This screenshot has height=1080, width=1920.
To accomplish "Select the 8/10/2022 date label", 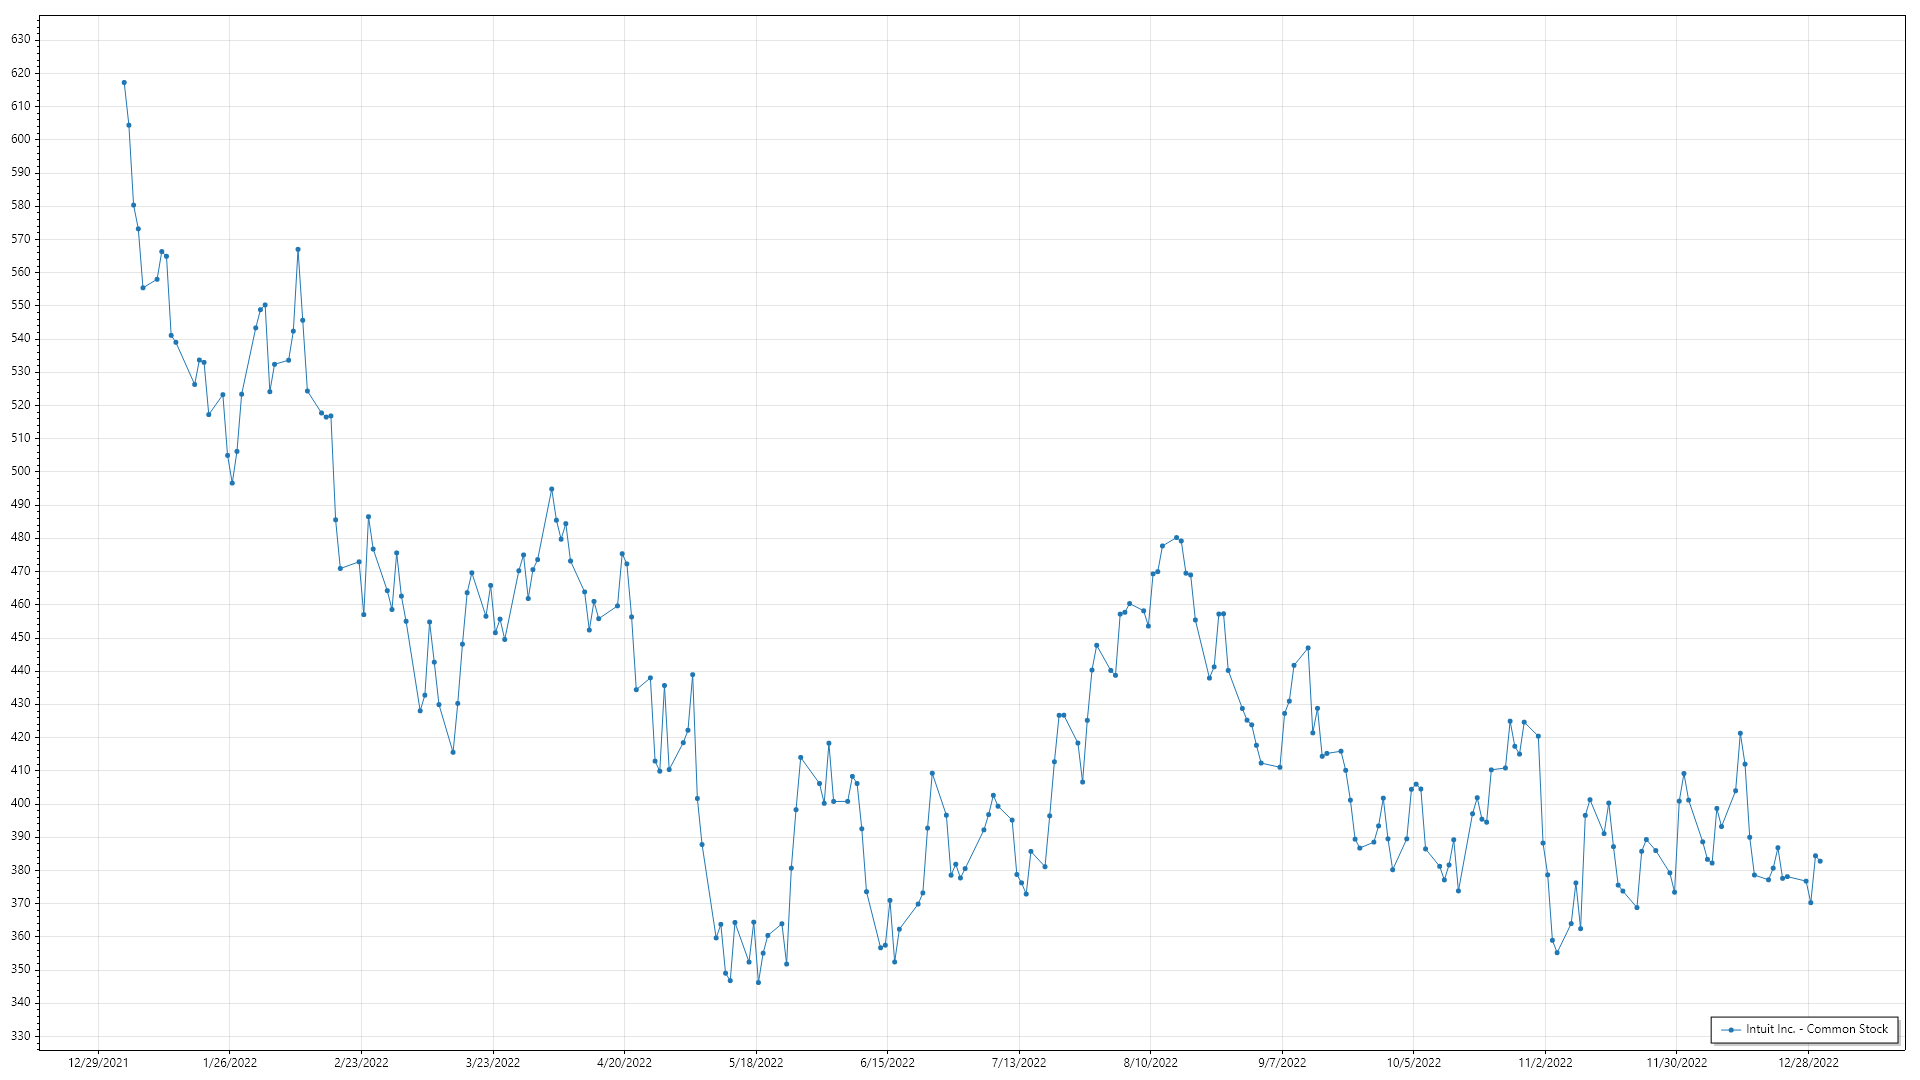I will pyautogui.click(x=1150, y=1063).
